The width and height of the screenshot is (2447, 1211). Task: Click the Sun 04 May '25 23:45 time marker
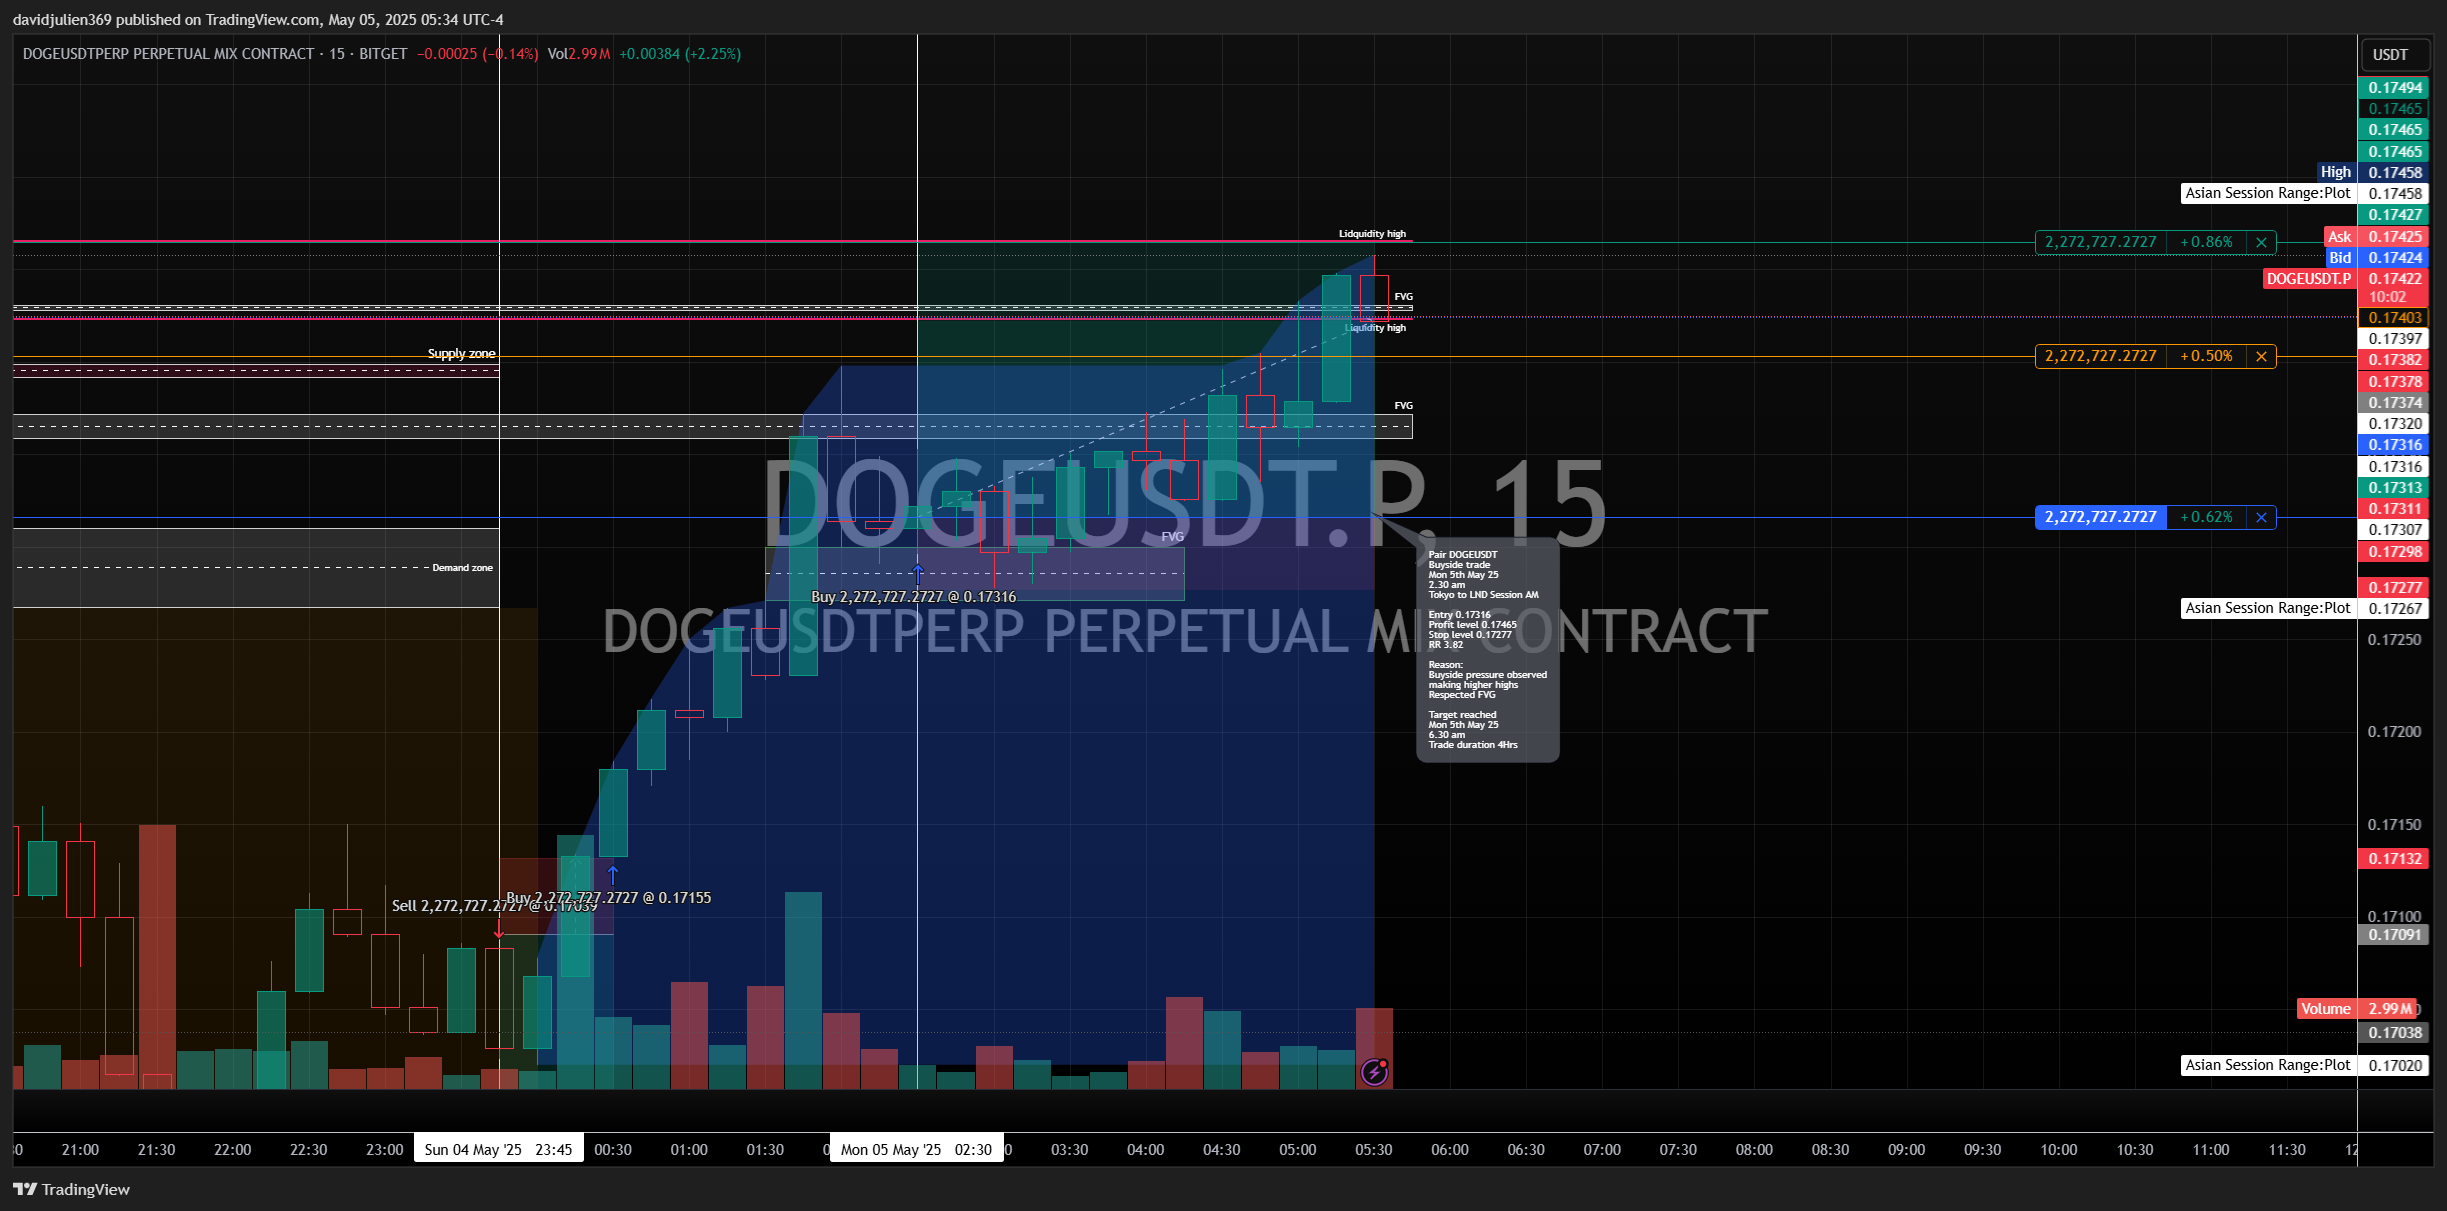point(498,1149)
